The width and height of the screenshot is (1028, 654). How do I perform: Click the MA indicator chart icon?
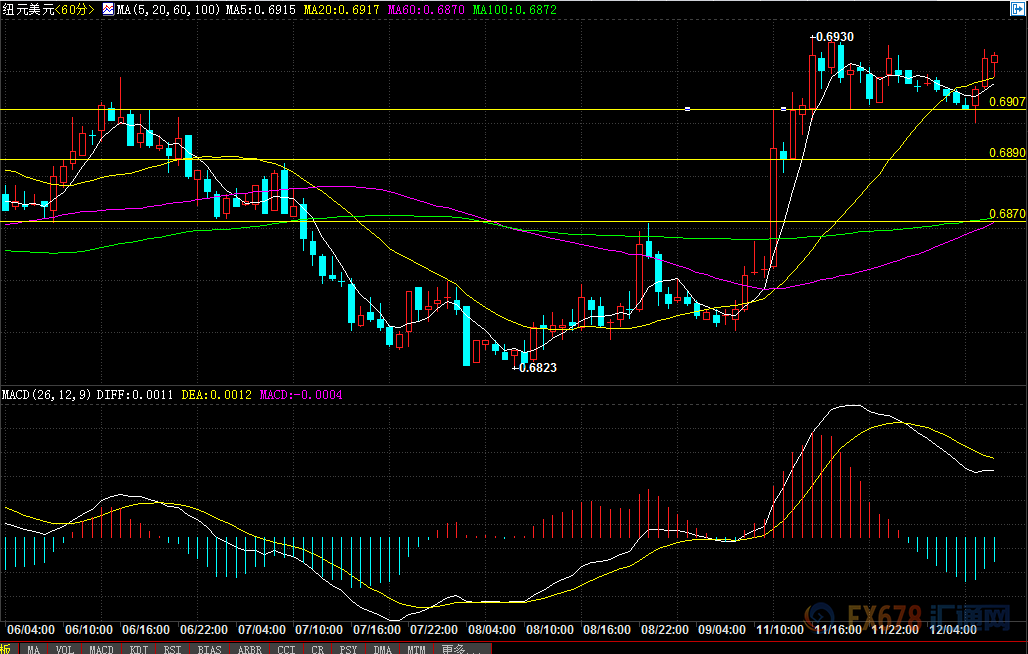pyautogui.click(x=108, y=9)
